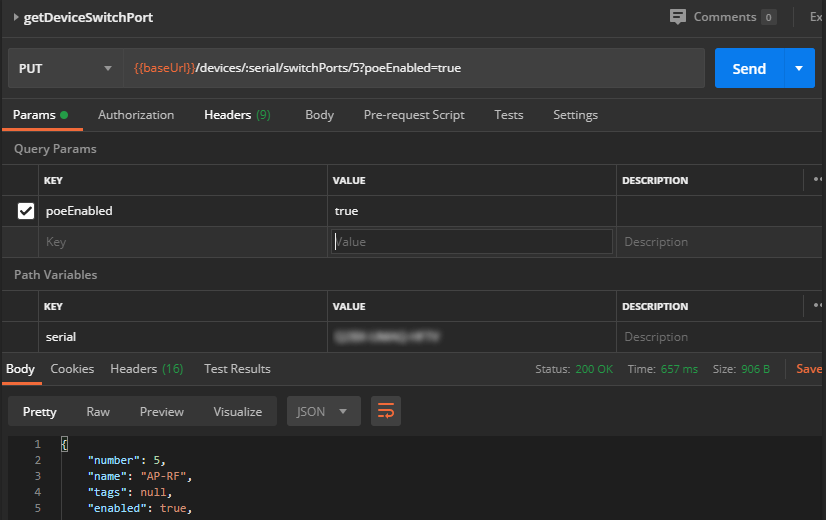Collapse the getDeviceSwitchPort request title arrow
This screenshot has width=826, height=520.
click(x=17, y=18)
